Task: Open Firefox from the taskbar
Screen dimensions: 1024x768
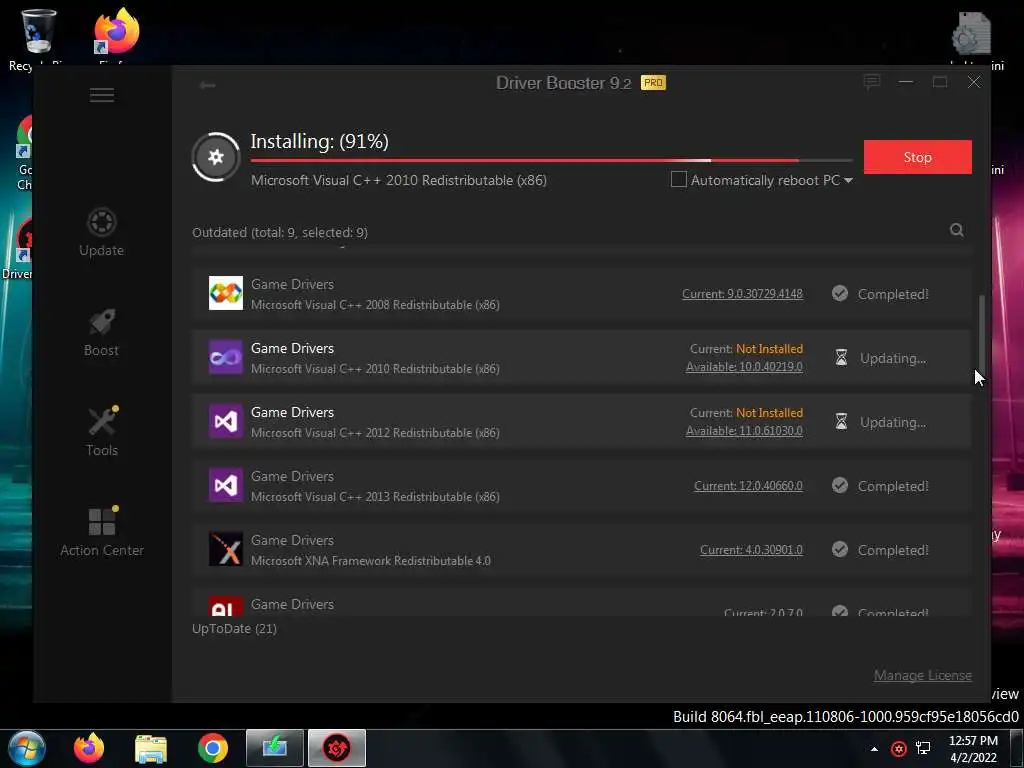Action: coord(89,748)
